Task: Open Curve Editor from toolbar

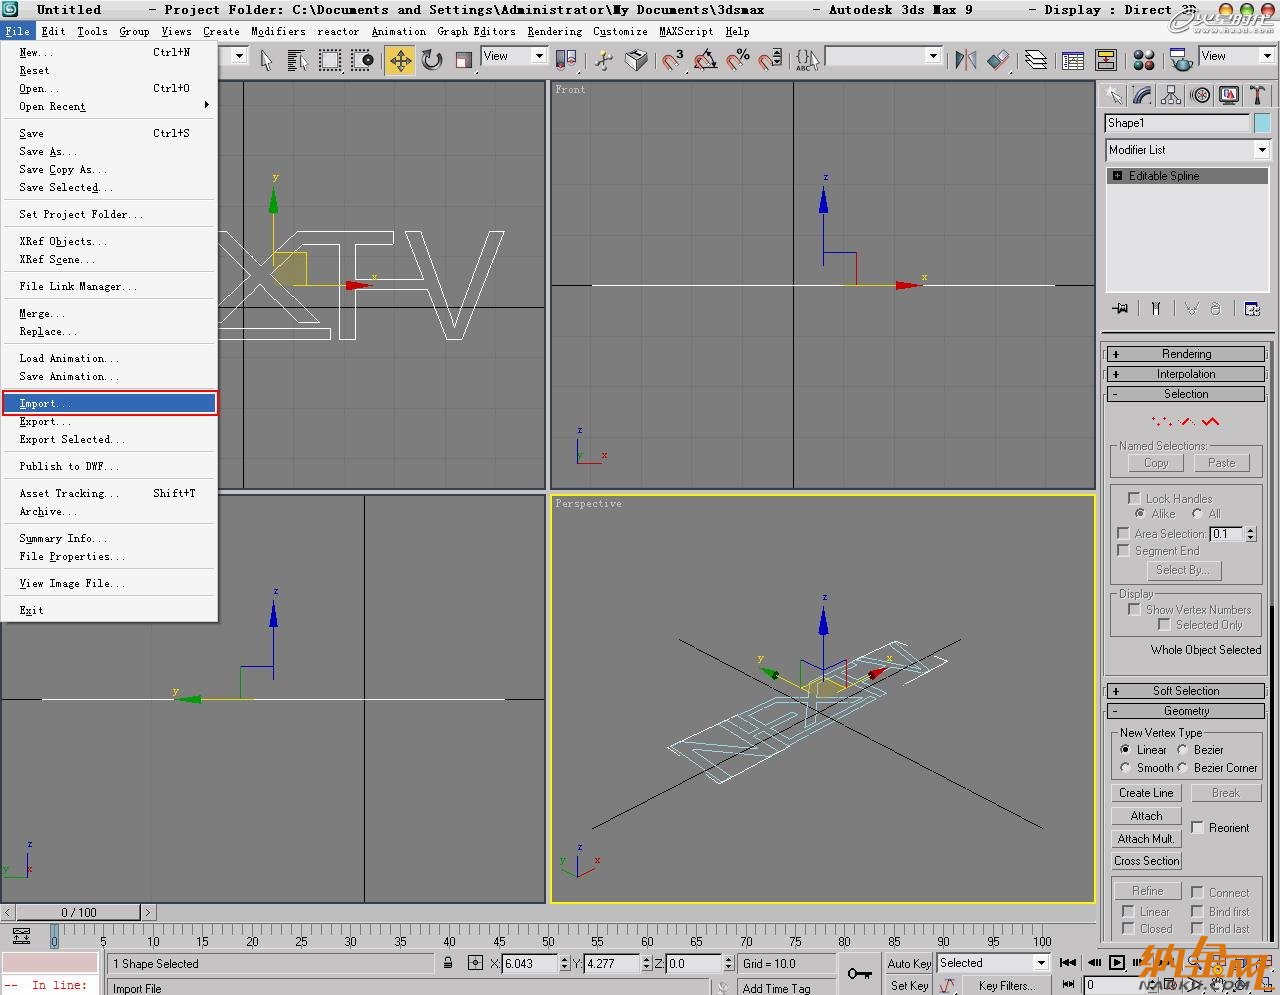Action: 1073,60
